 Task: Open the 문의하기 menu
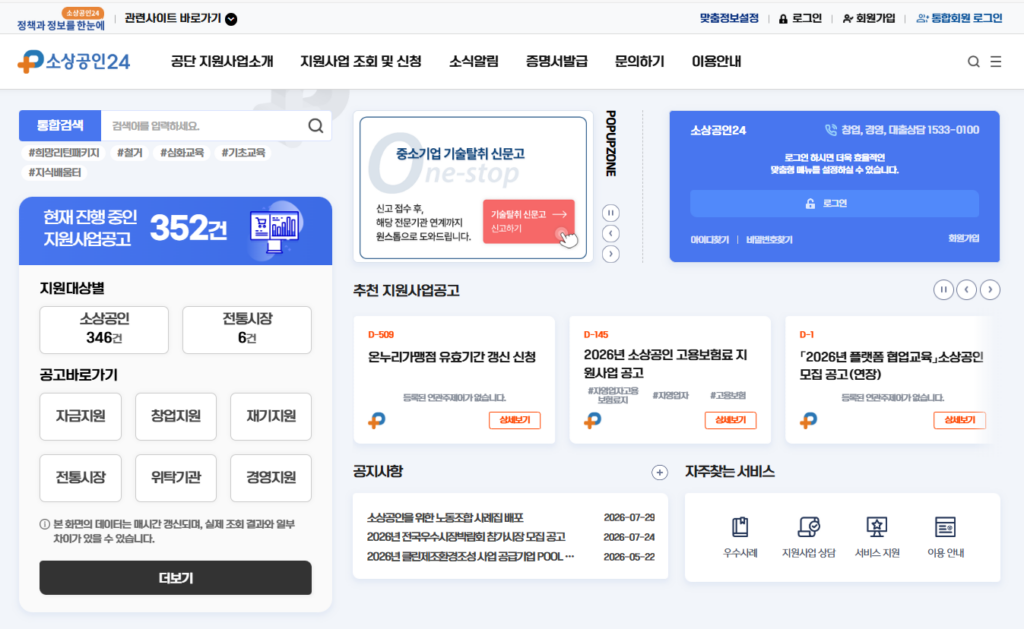coord(639,61)
